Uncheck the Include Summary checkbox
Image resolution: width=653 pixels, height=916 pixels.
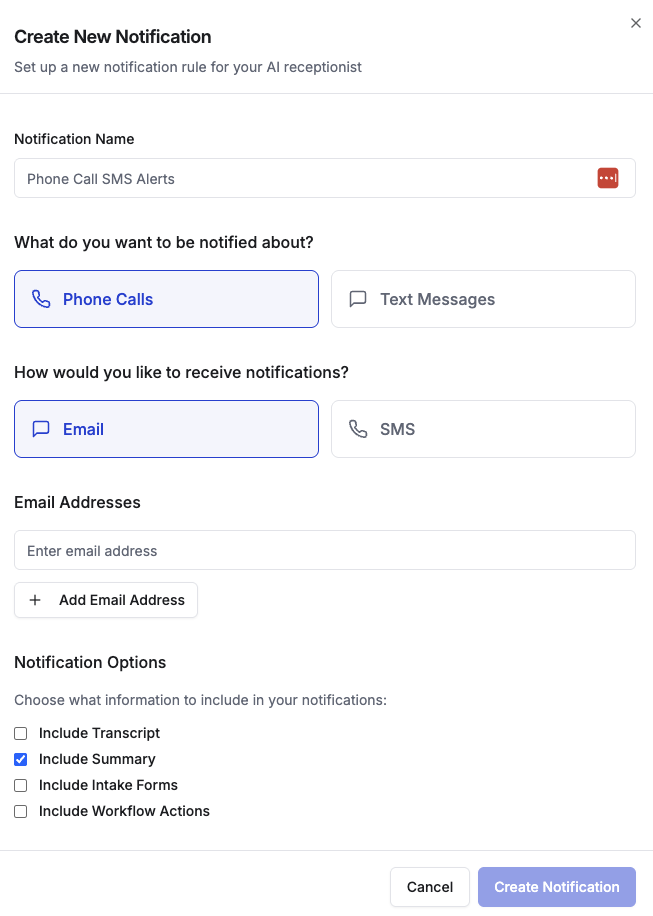click(20, 759)
